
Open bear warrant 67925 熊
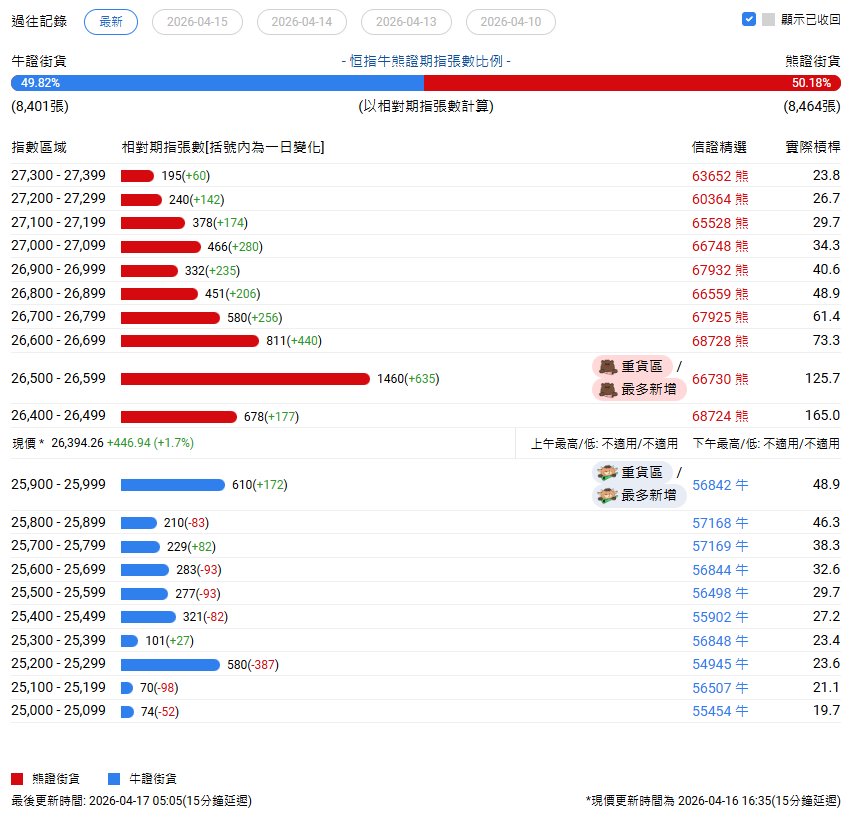(720, 317)
